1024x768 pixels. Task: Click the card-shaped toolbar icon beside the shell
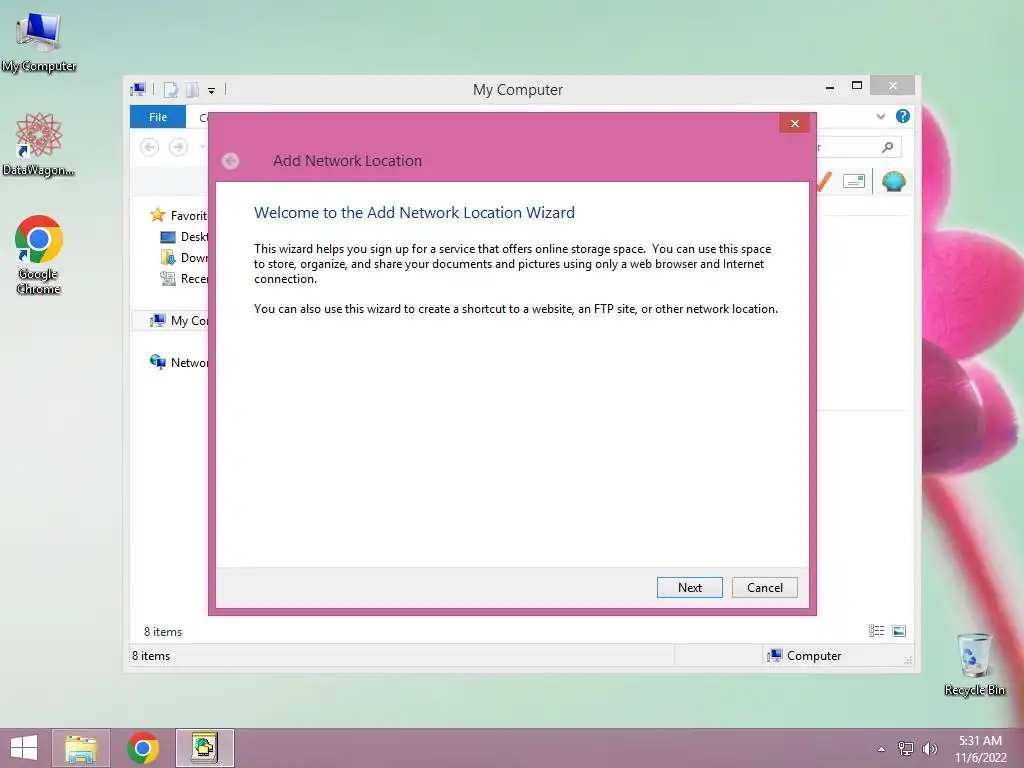(854, 181)
